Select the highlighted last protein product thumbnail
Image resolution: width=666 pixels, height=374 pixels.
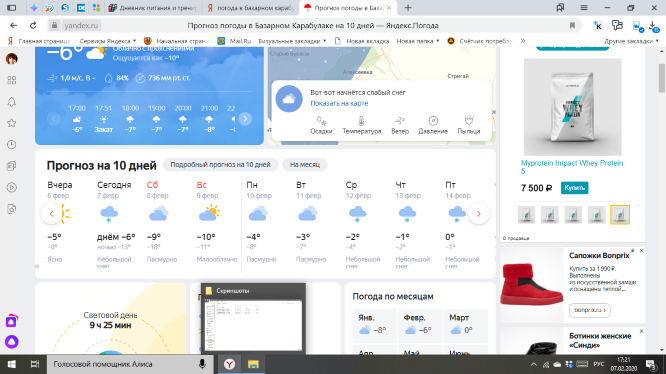coord(620,215)
